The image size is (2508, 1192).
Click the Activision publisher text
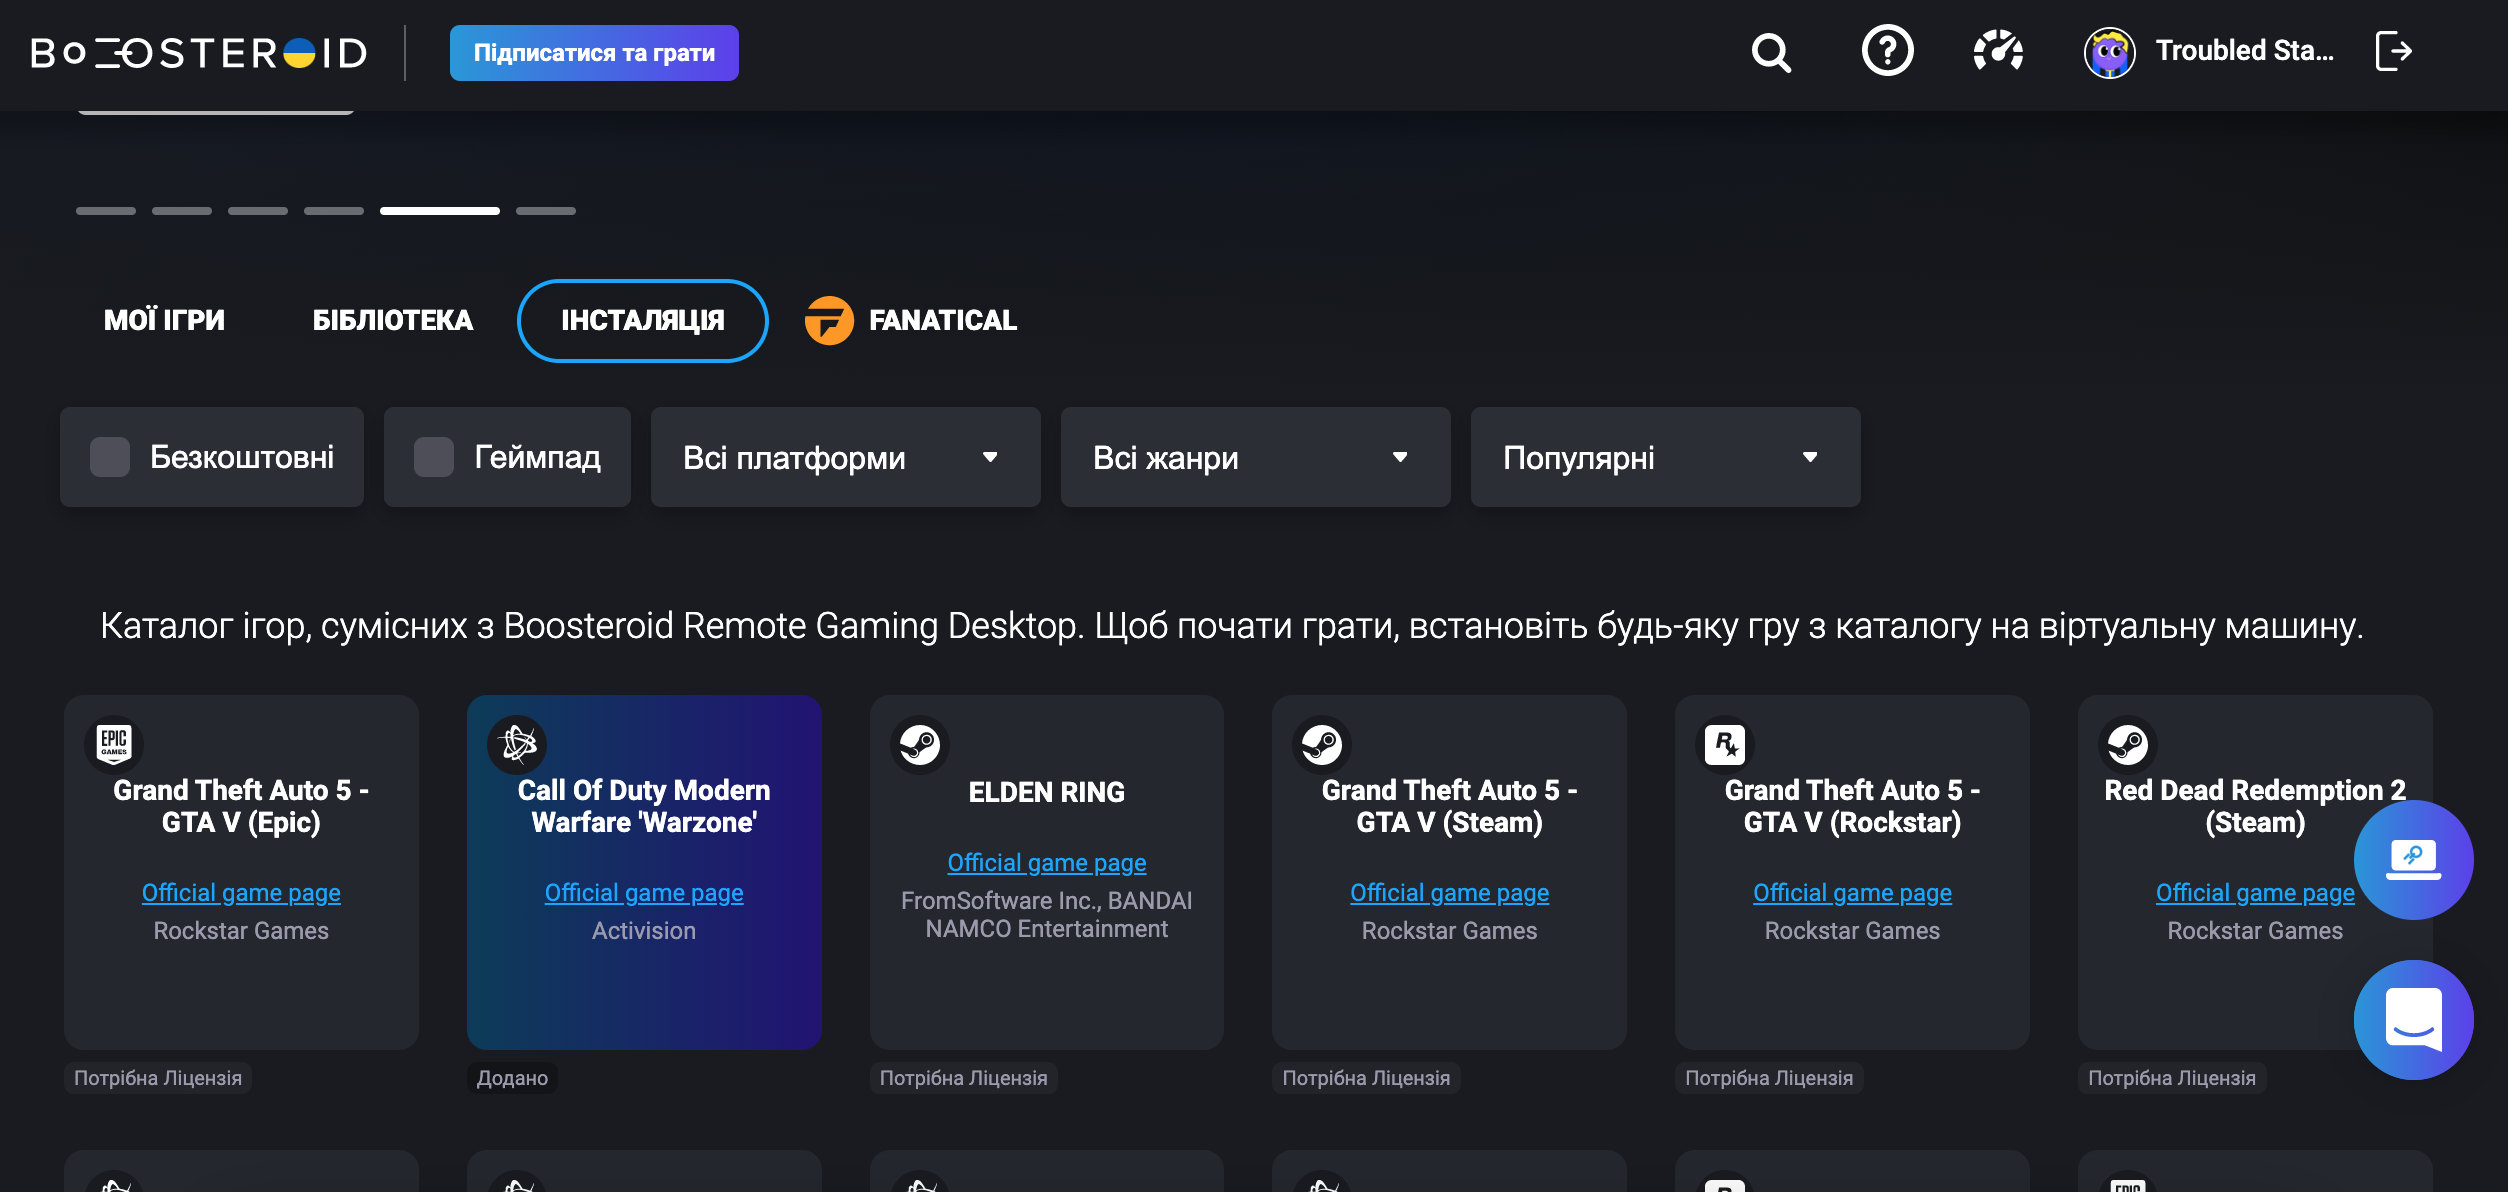(x=644, y=931)
